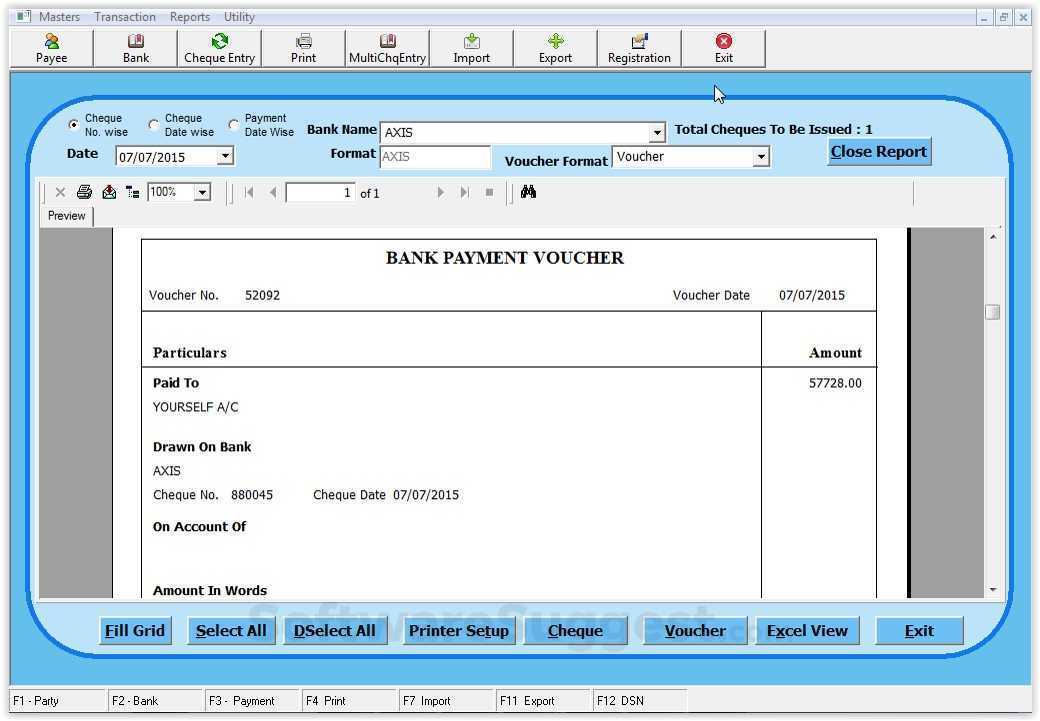The height and width of the screenshot is (721, 1040).
Task: Open the Payee icon on toolbar
Action: (50, 47)
